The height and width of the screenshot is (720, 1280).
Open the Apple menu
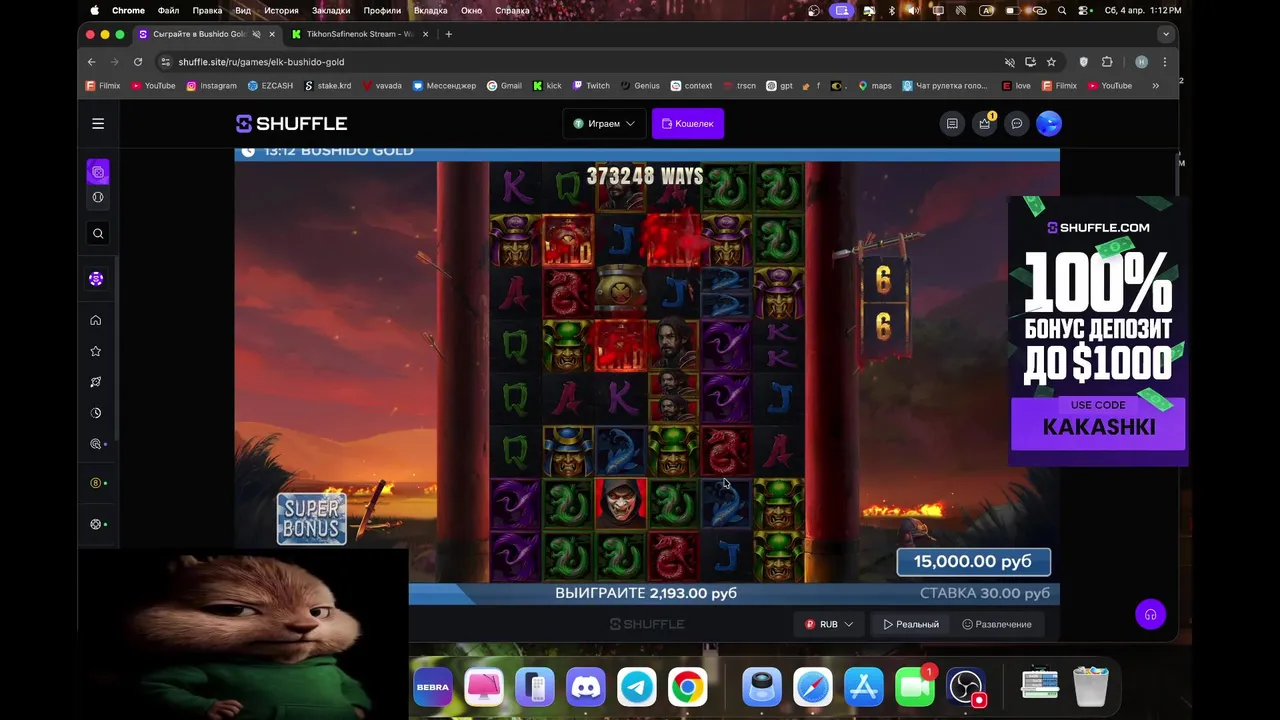(x=95, y=10)
